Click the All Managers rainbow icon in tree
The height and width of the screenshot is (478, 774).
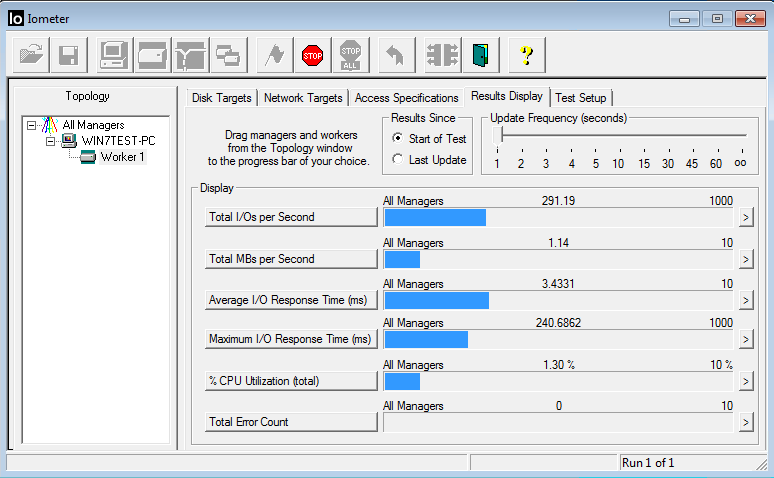point(49,125)
